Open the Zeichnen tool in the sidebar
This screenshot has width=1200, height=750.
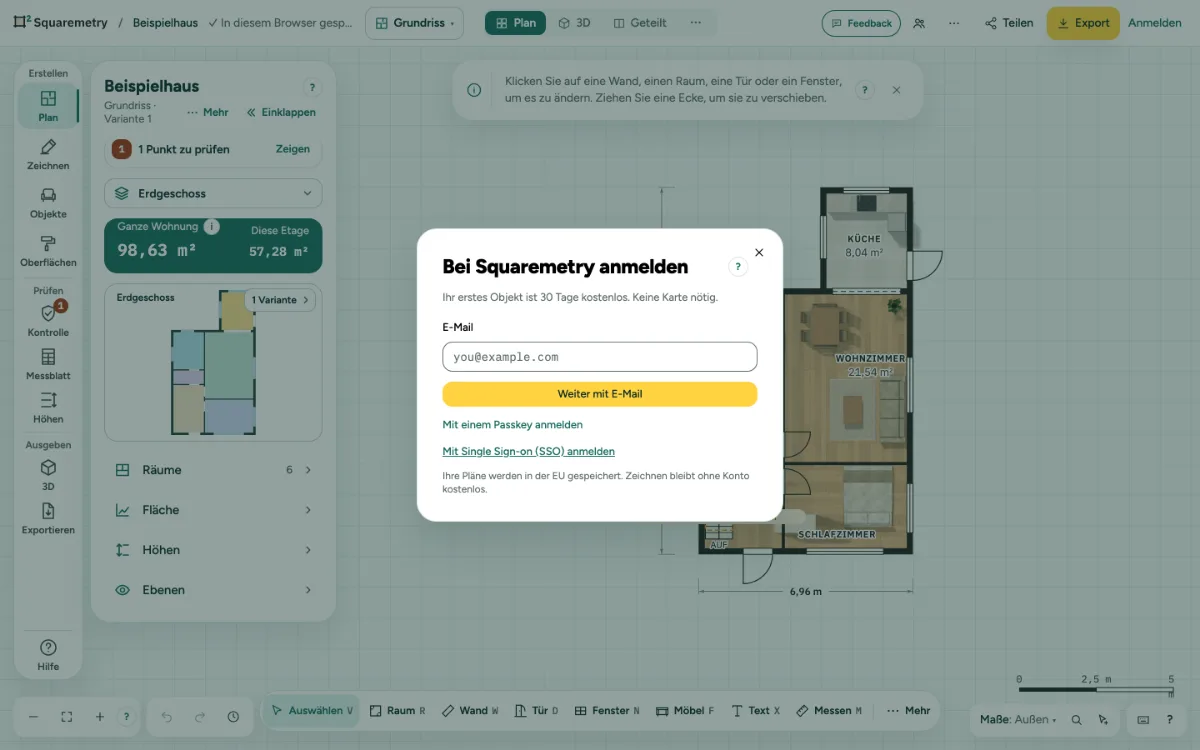pos(48,154)
